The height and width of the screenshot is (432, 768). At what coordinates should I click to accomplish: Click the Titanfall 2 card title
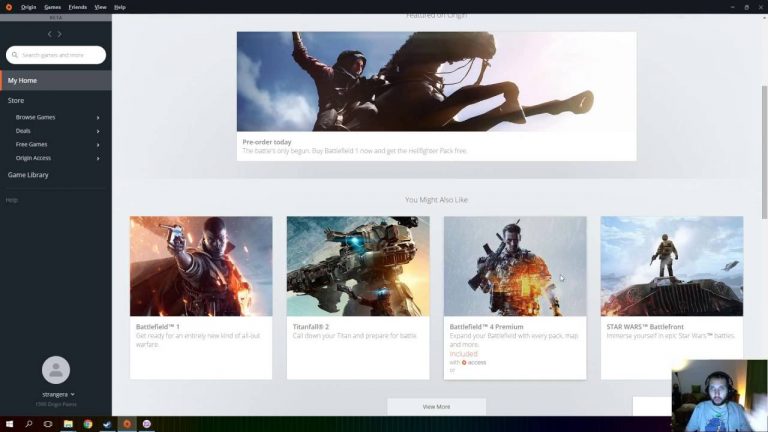pos(311,327)
